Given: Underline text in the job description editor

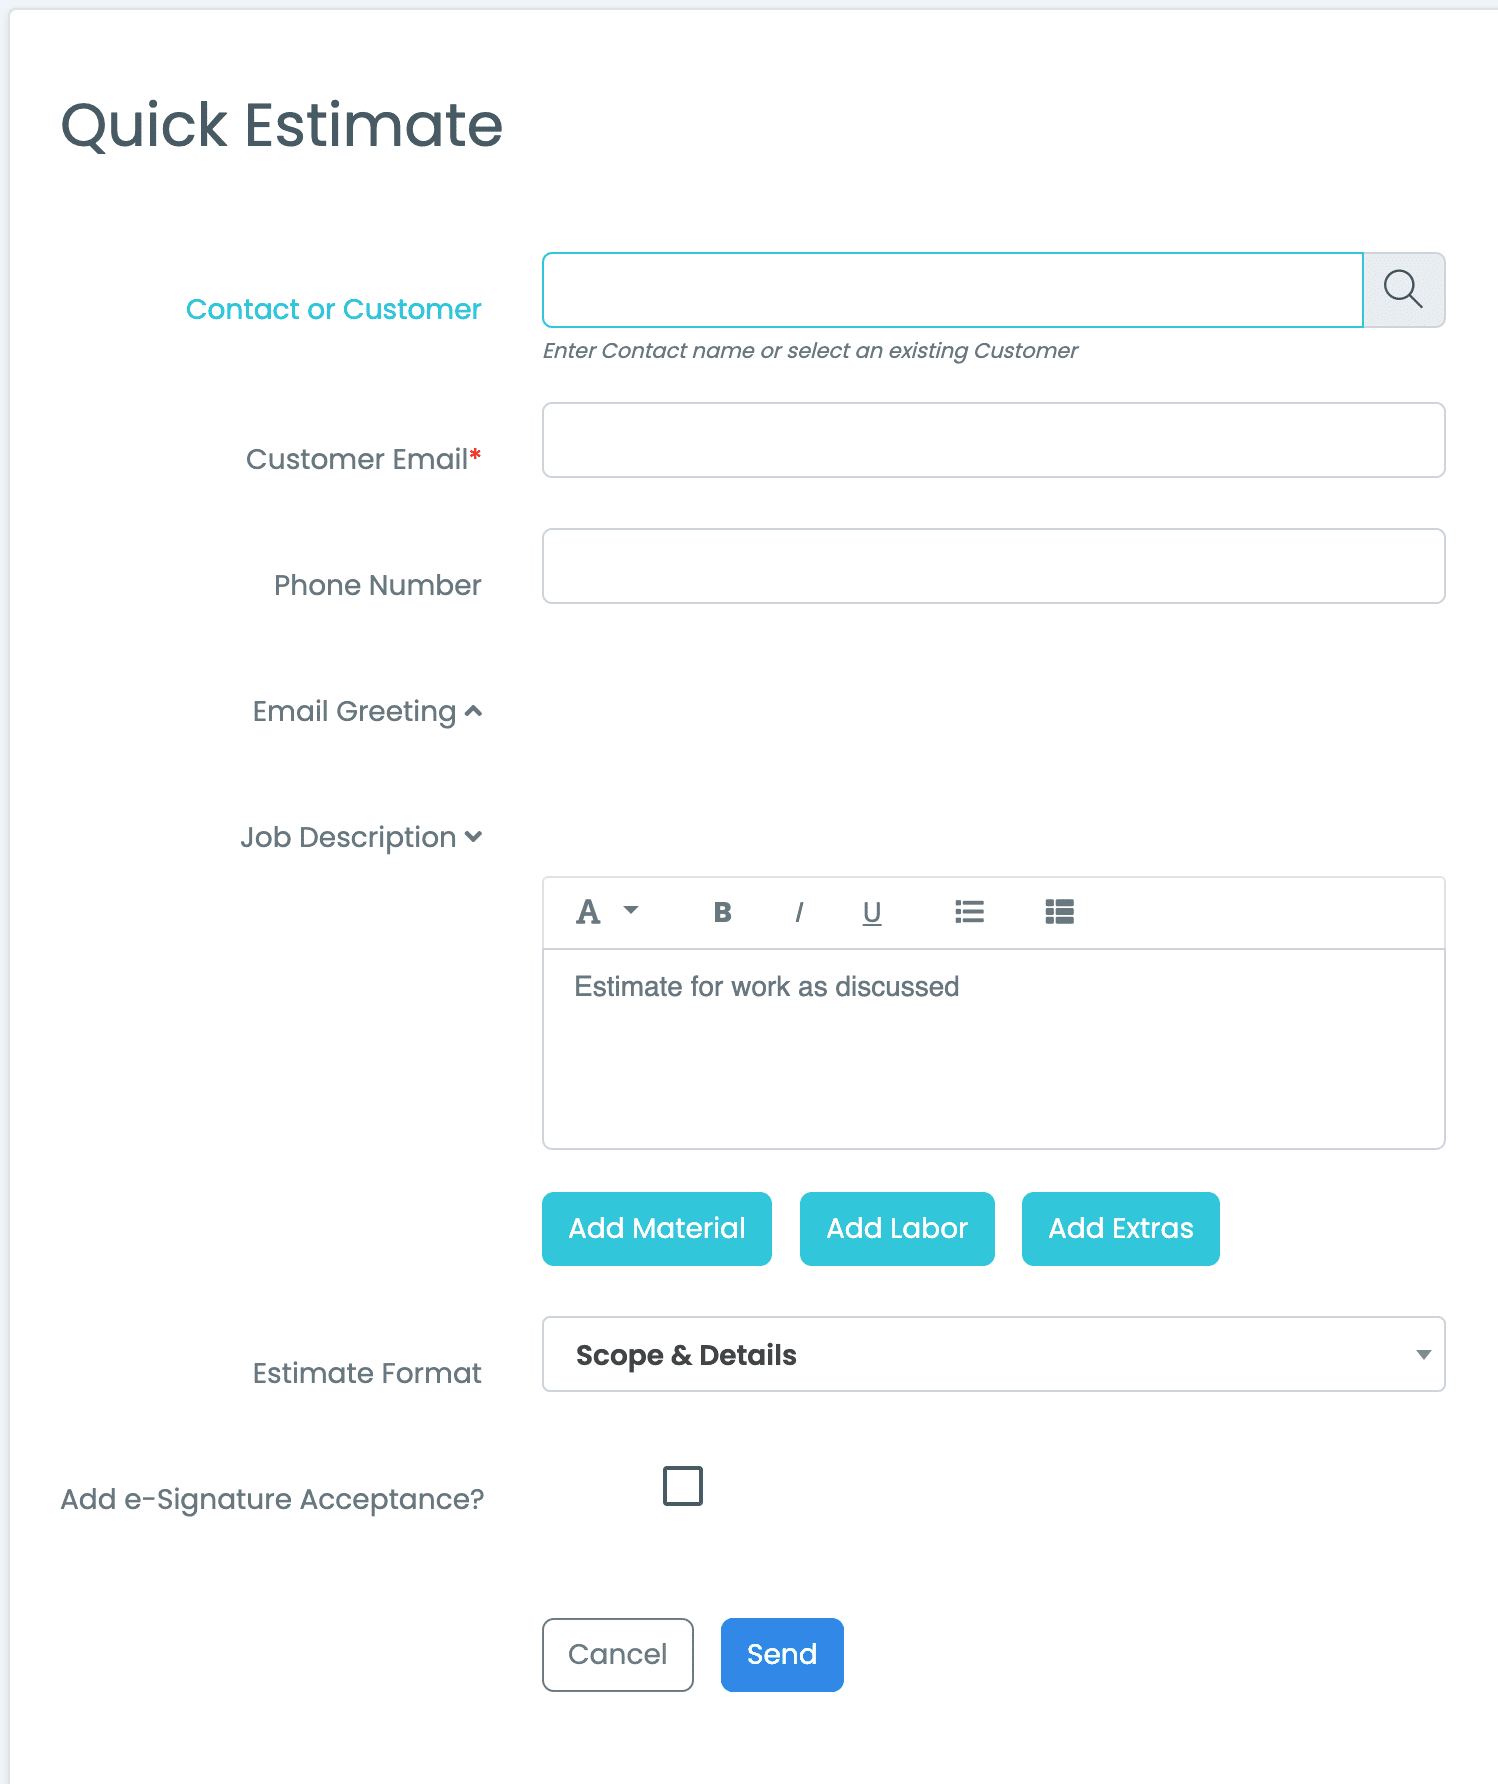Looking at the screenshot, I should [871, 912].
